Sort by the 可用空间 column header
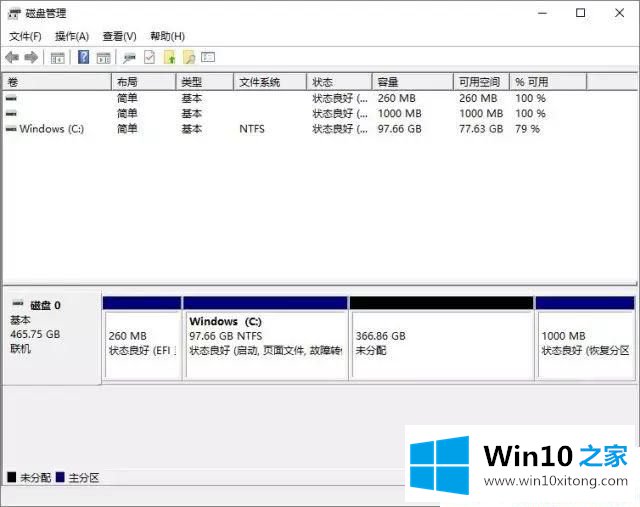Viewport: 640px width, 507px height. 481,82
